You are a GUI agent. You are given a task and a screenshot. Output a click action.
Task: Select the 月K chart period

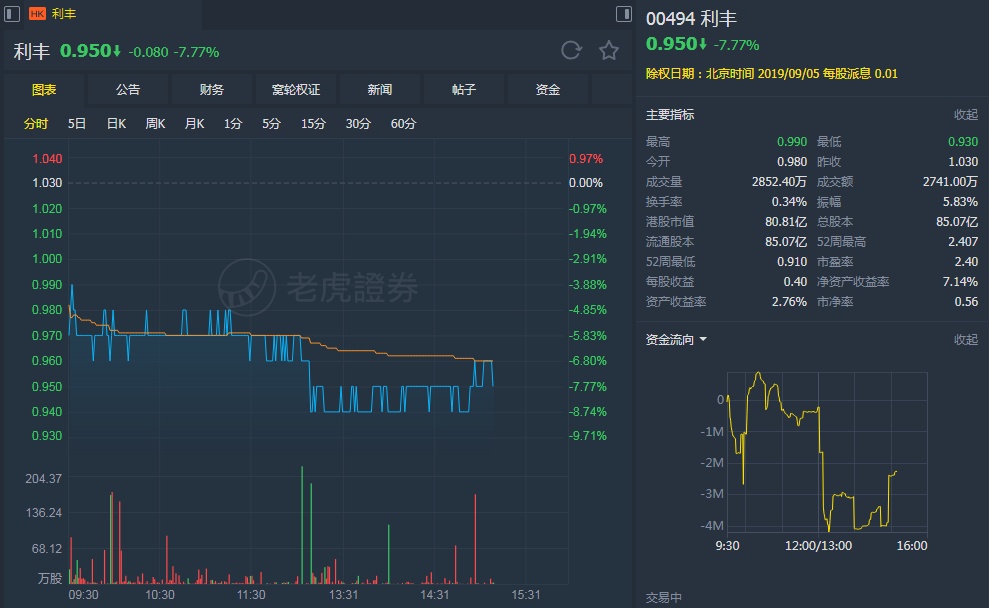pyautogui.click(x=194, y=124)
